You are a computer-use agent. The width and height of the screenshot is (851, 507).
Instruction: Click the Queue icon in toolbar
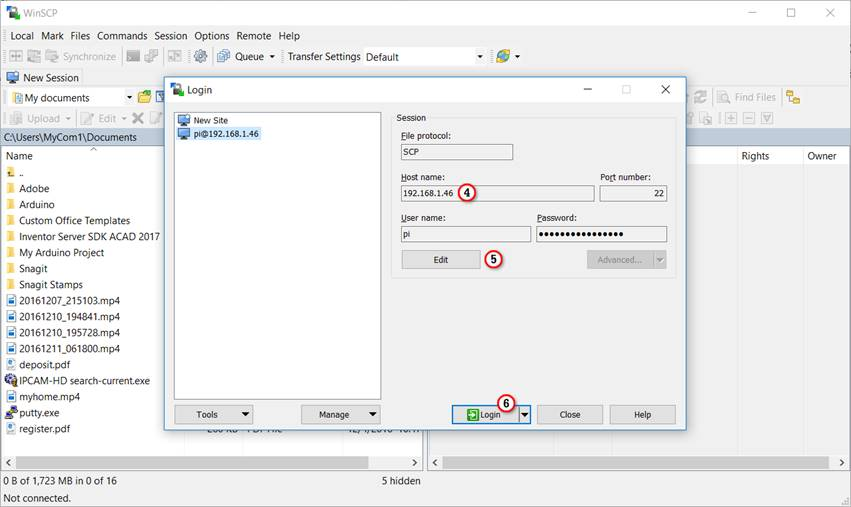[x=224, y=56]
